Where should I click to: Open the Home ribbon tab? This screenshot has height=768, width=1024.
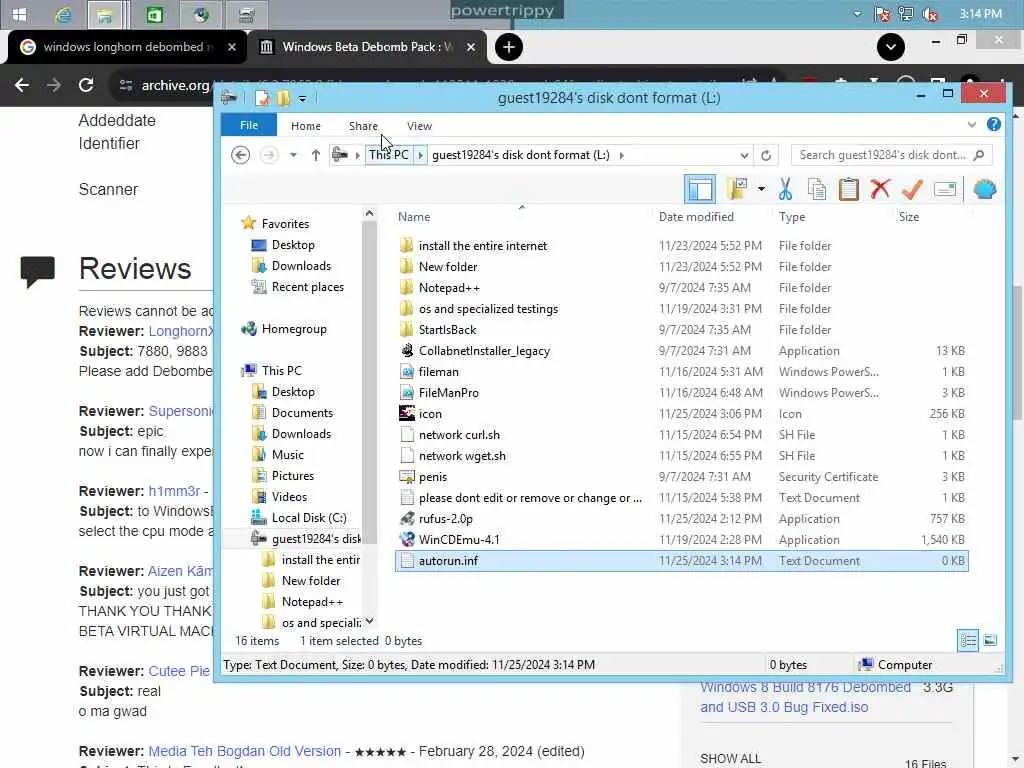(x=306, y=126)
